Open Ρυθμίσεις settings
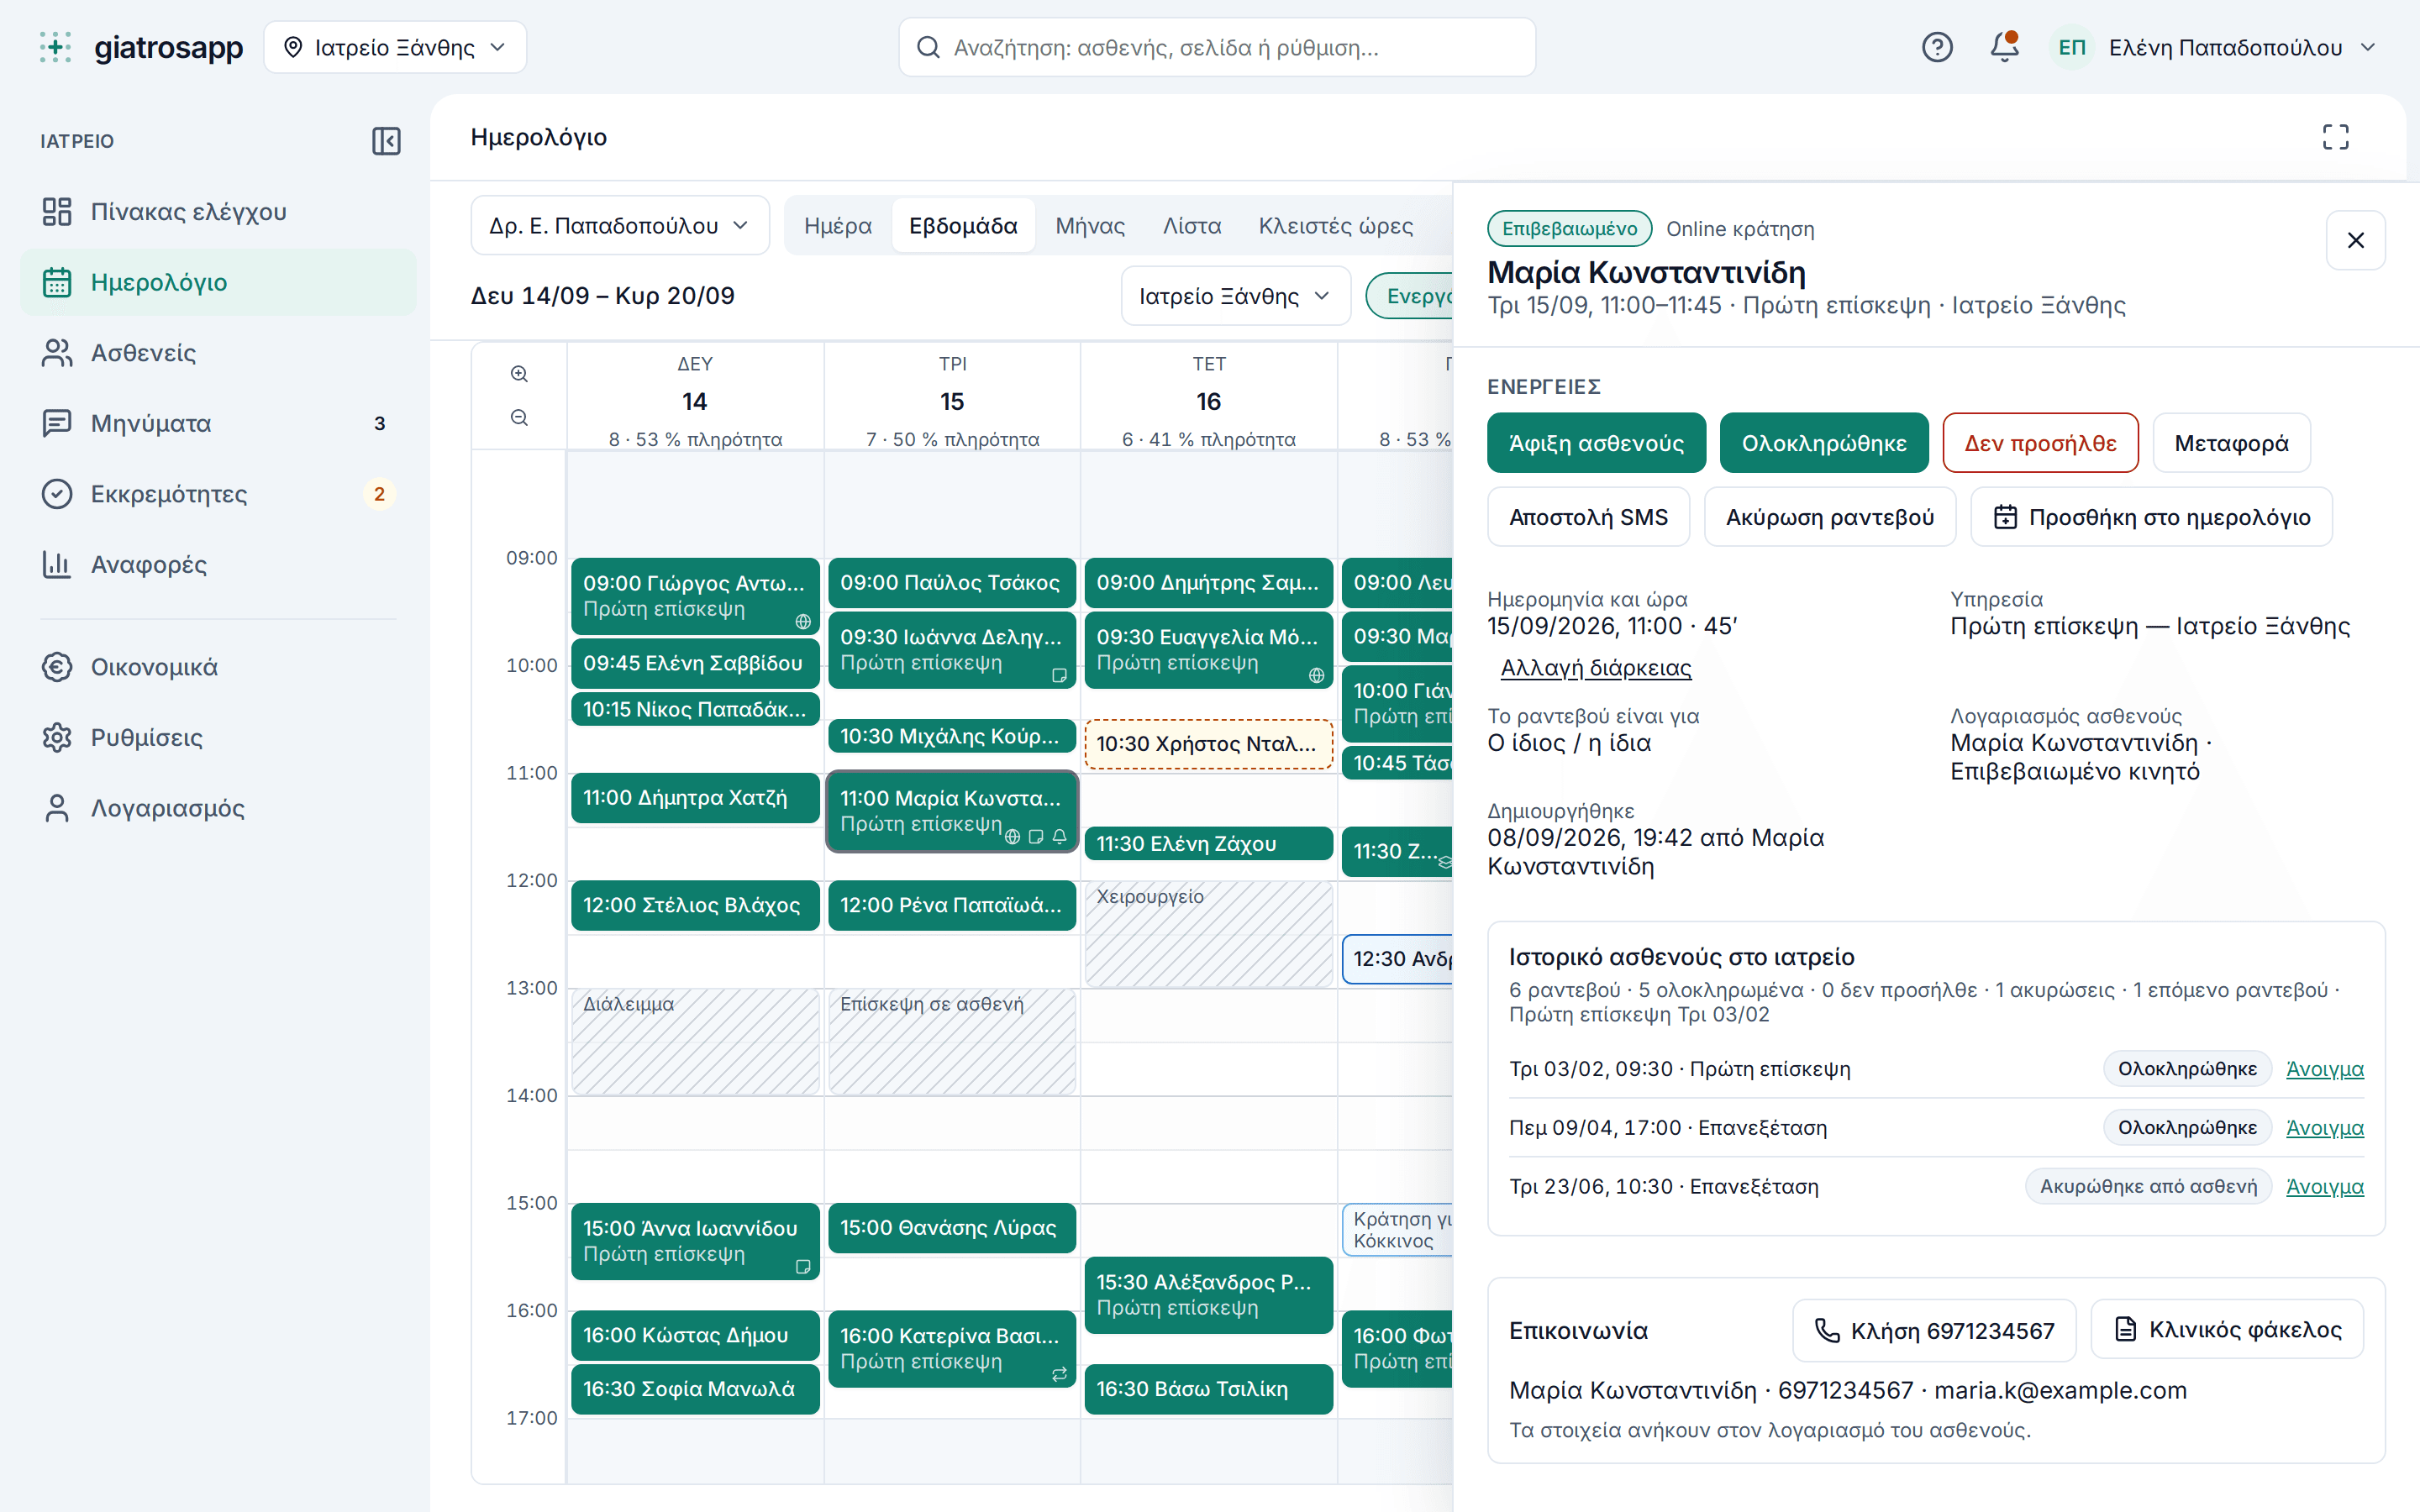The height and width of the screenshot is (1512, 2420). [218, 738]
